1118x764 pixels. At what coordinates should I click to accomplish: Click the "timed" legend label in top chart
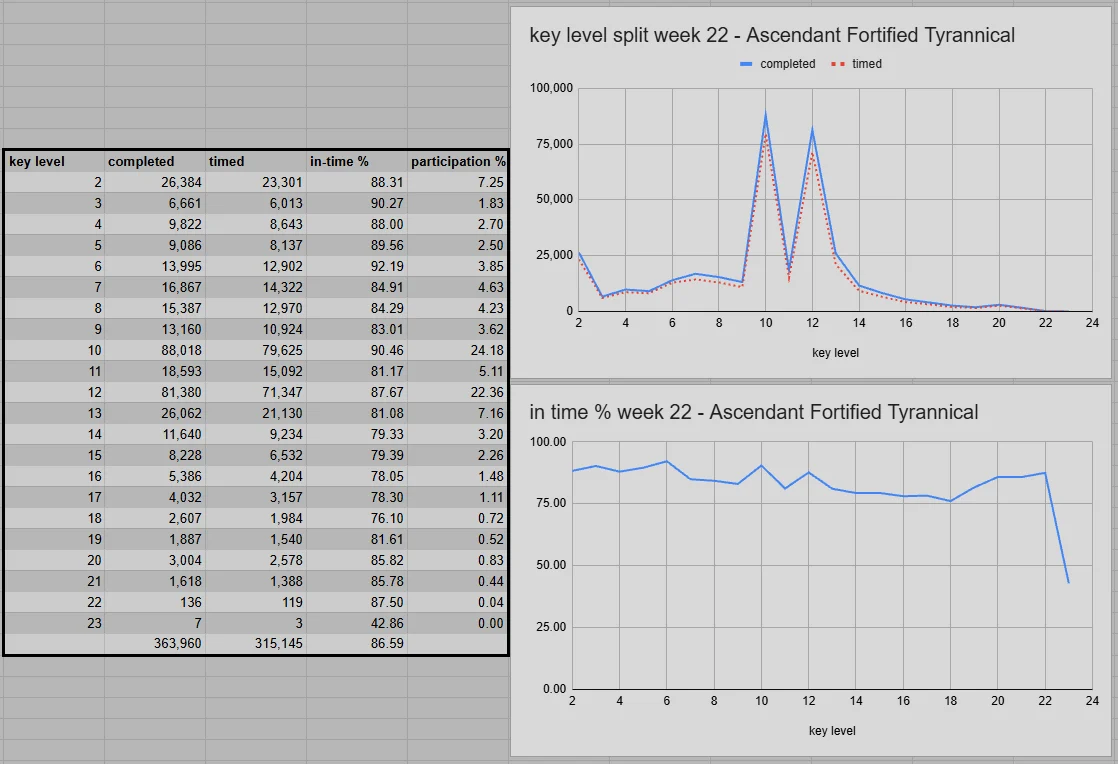(867, 64)
